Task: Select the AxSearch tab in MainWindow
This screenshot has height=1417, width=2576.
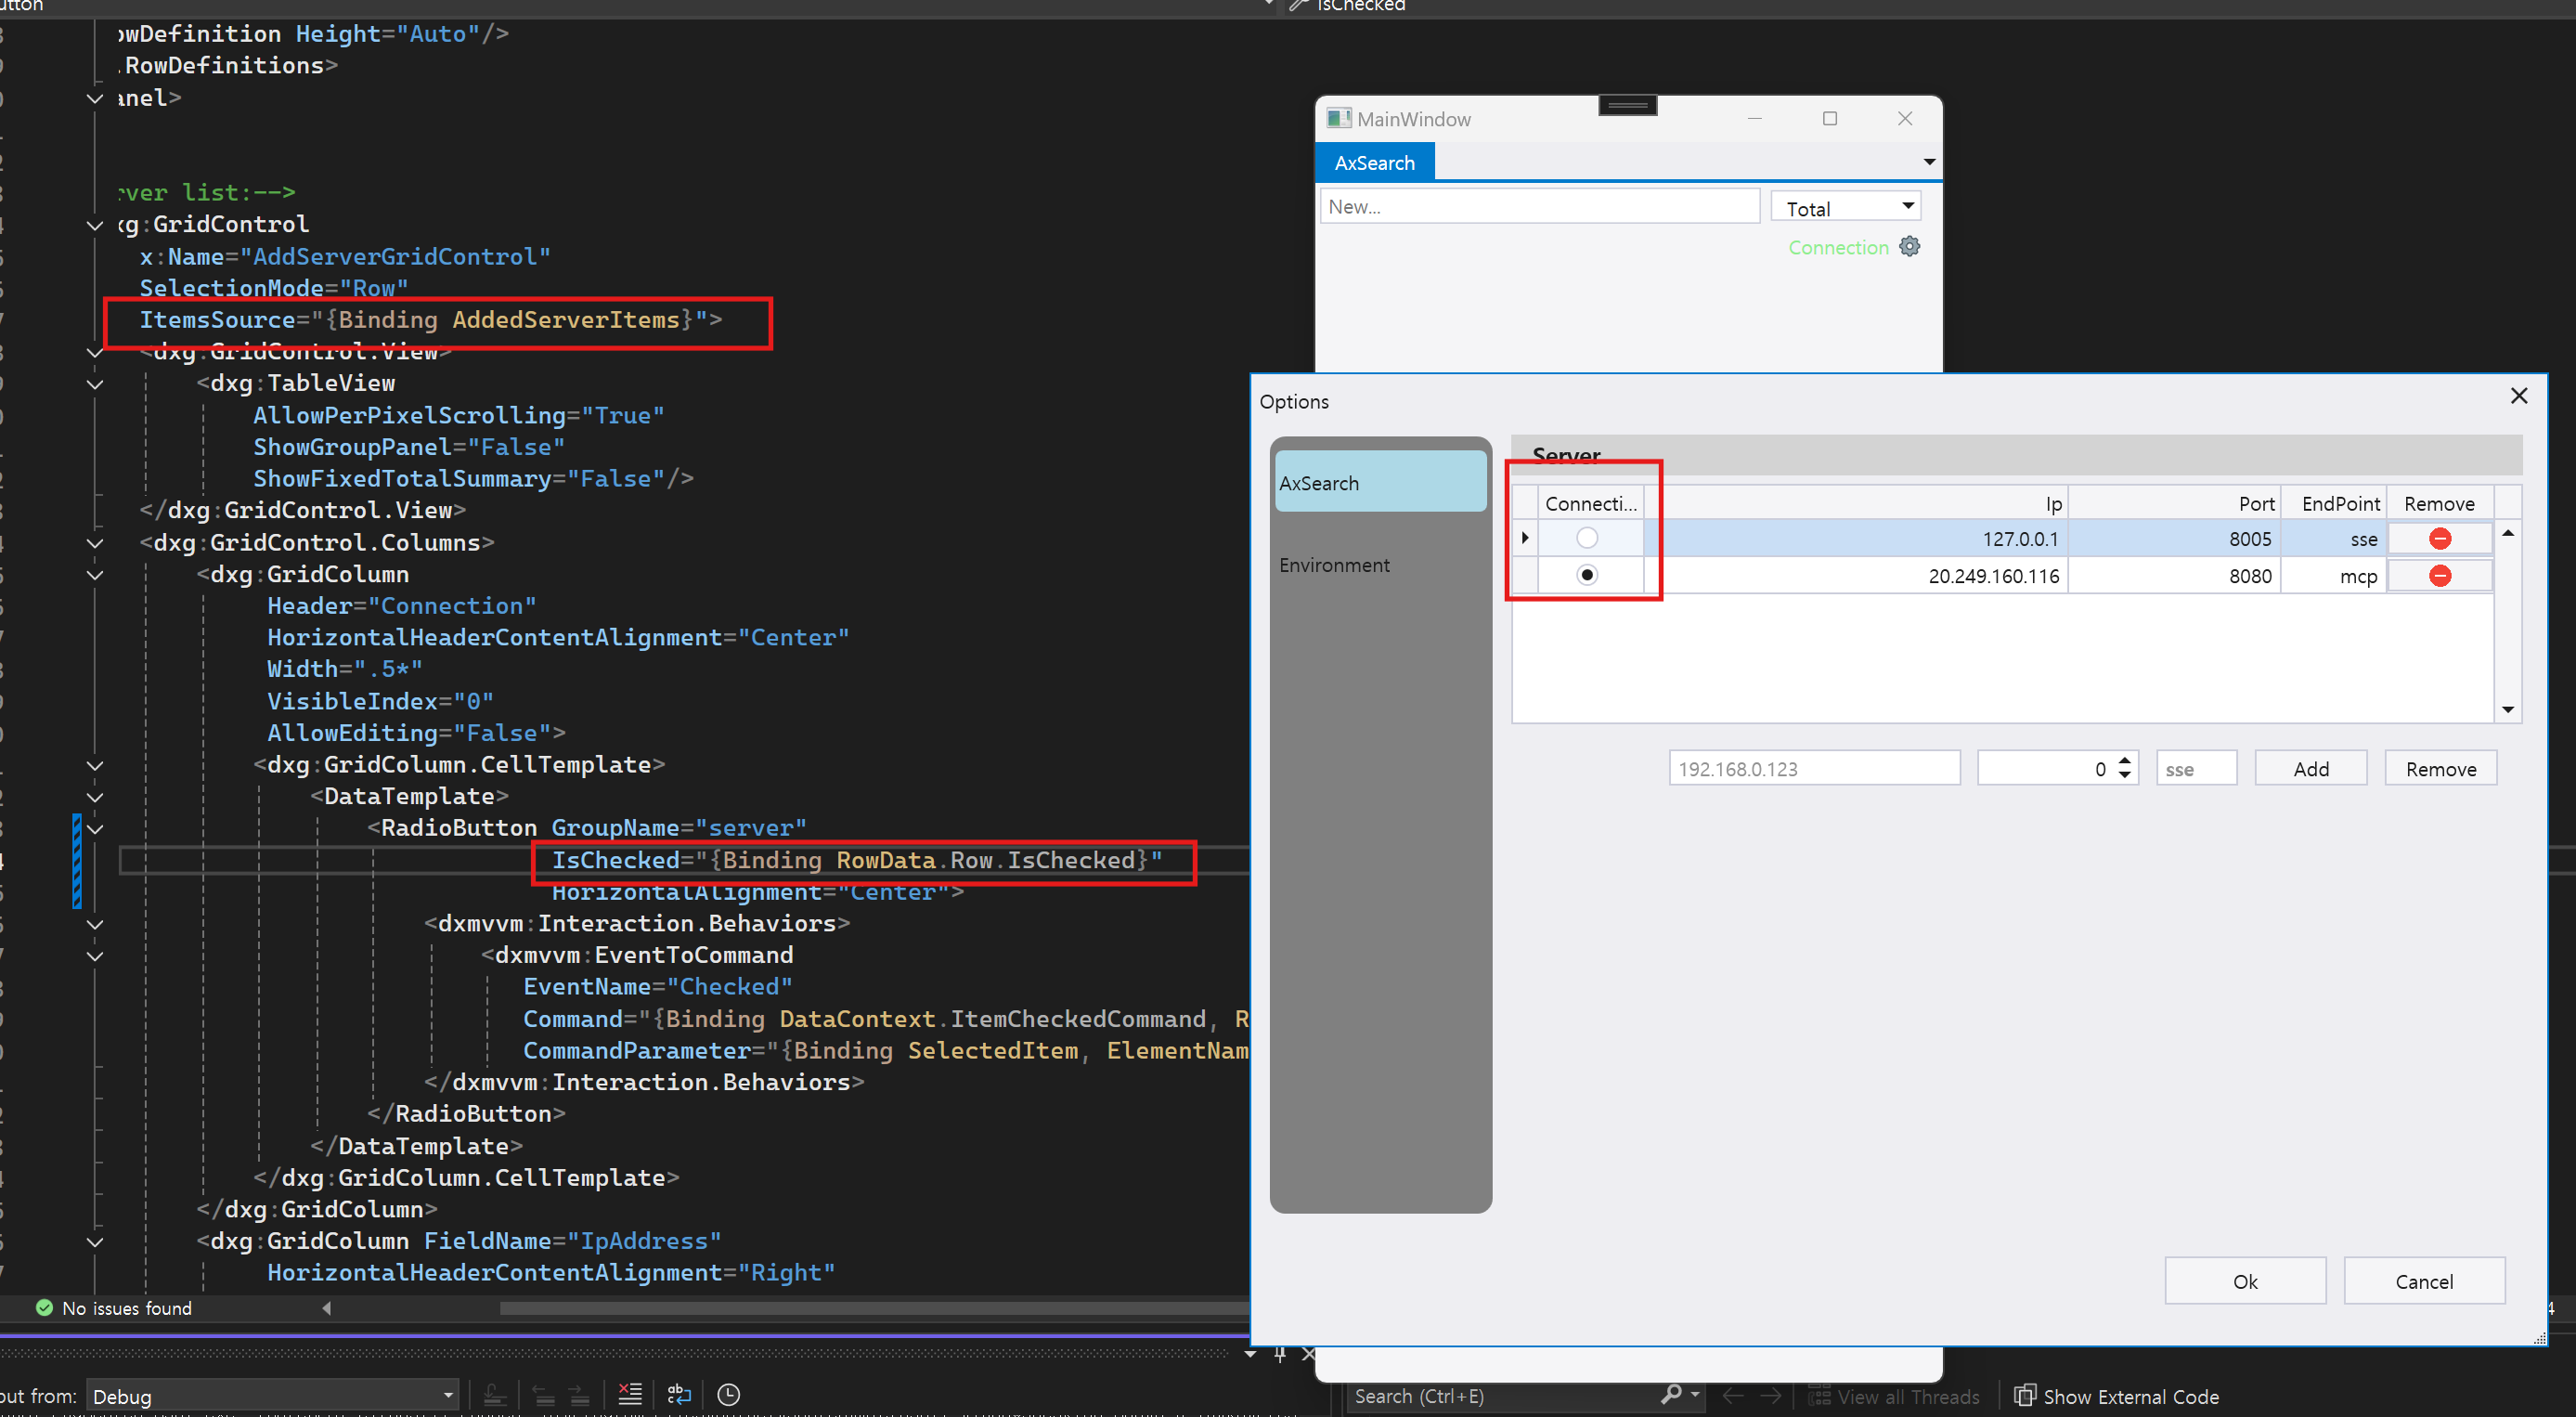Action: (x=1374, y=163)
